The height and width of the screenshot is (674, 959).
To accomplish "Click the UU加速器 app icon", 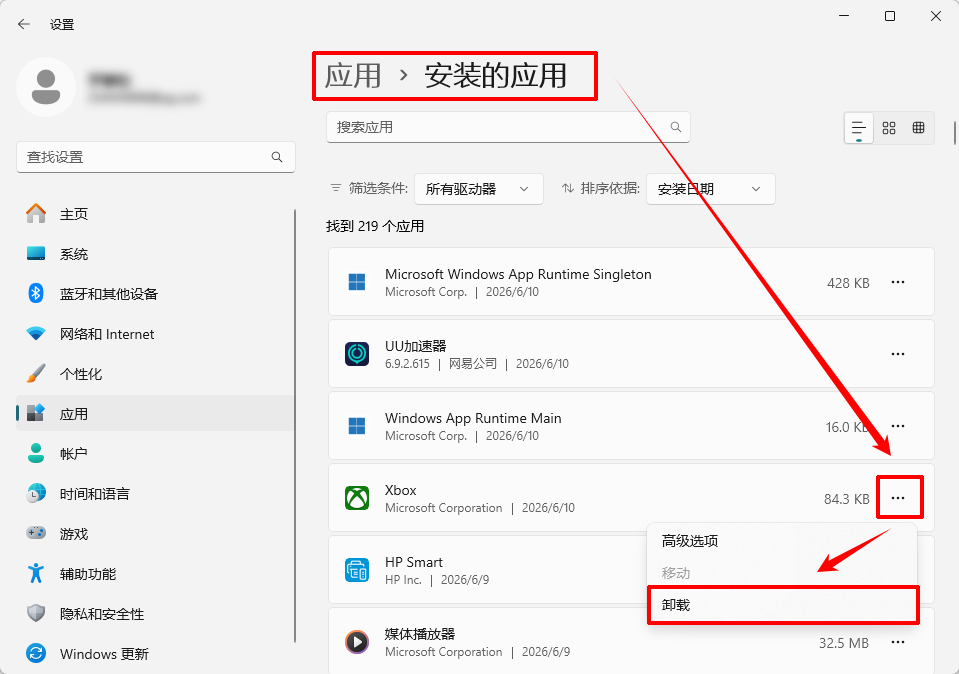I will [x=357, y=354].
